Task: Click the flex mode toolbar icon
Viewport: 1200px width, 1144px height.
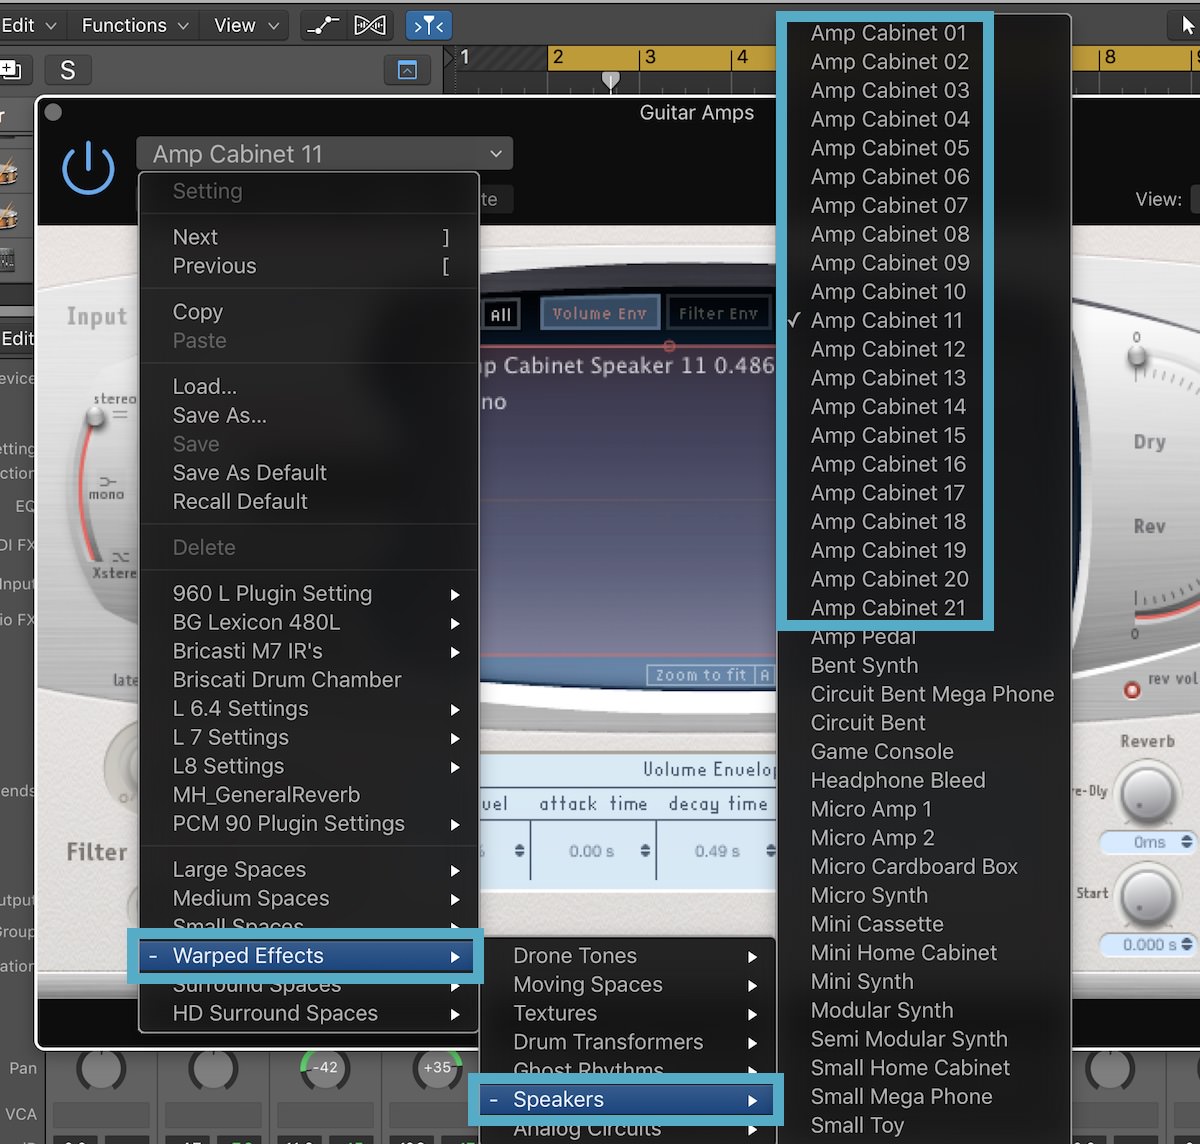Action: (x=370, y=25)
